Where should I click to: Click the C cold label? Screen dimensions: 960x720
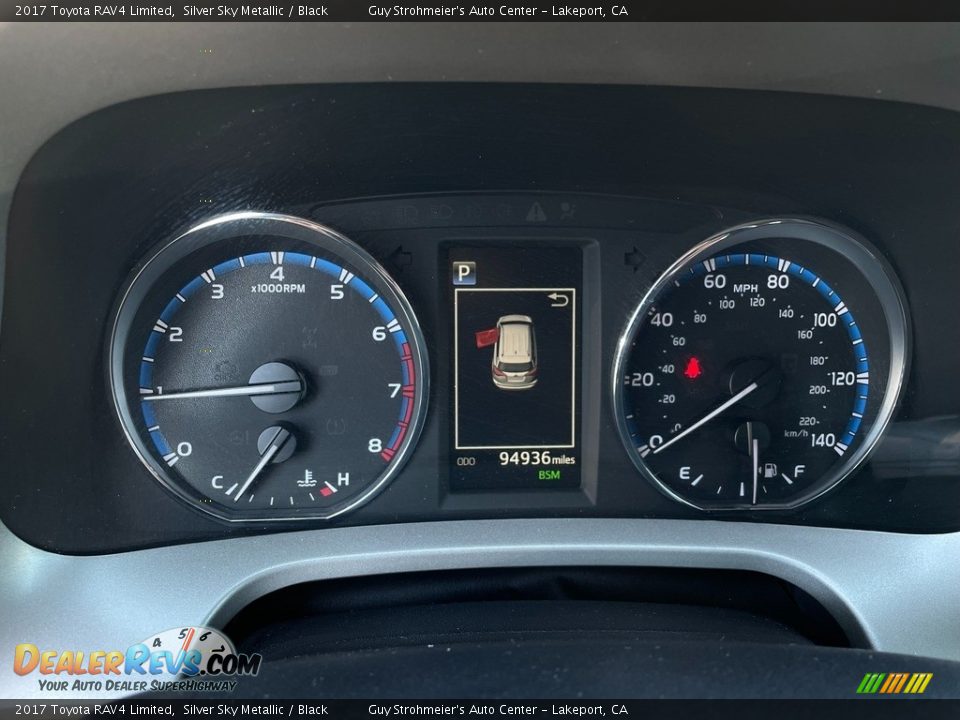pyautogui.click(x=217, y=482)
